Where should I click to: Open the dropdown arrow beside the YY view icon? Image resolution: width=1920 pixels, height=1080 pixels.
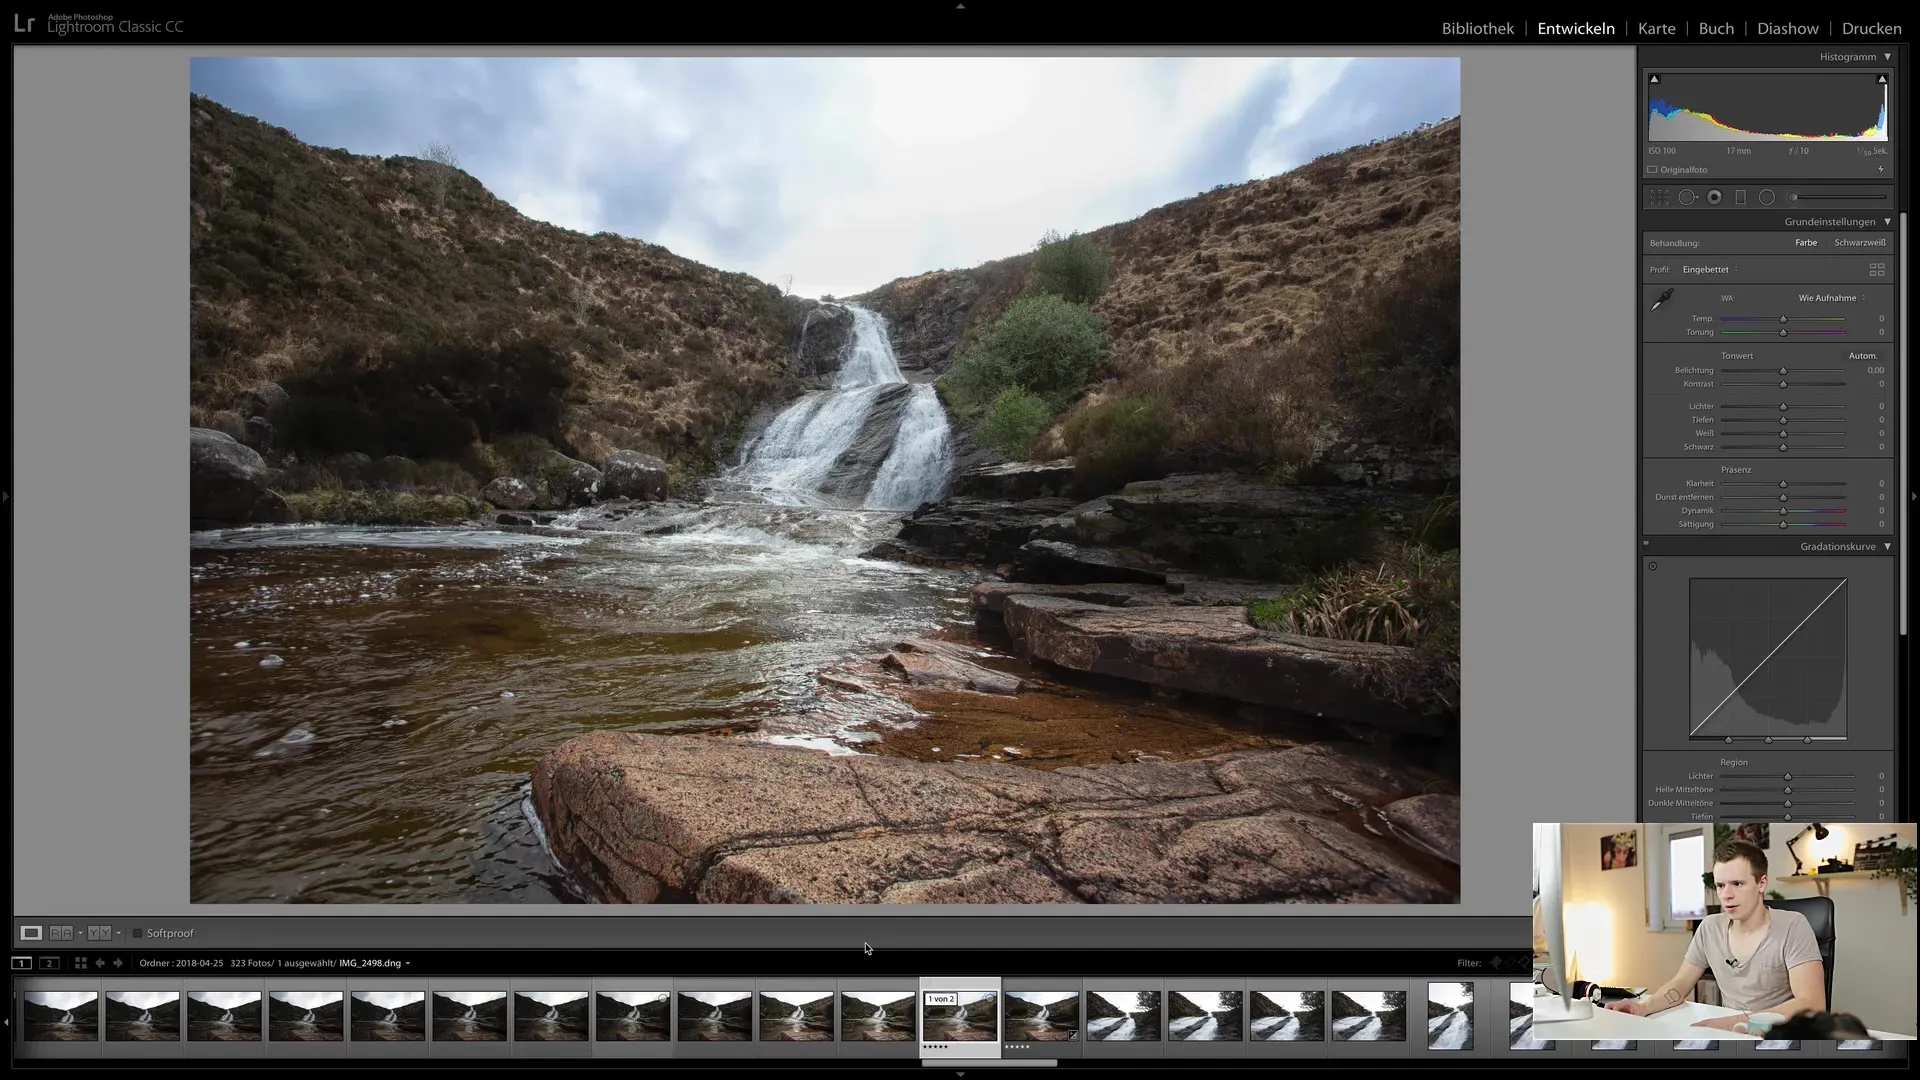(118, 933)
